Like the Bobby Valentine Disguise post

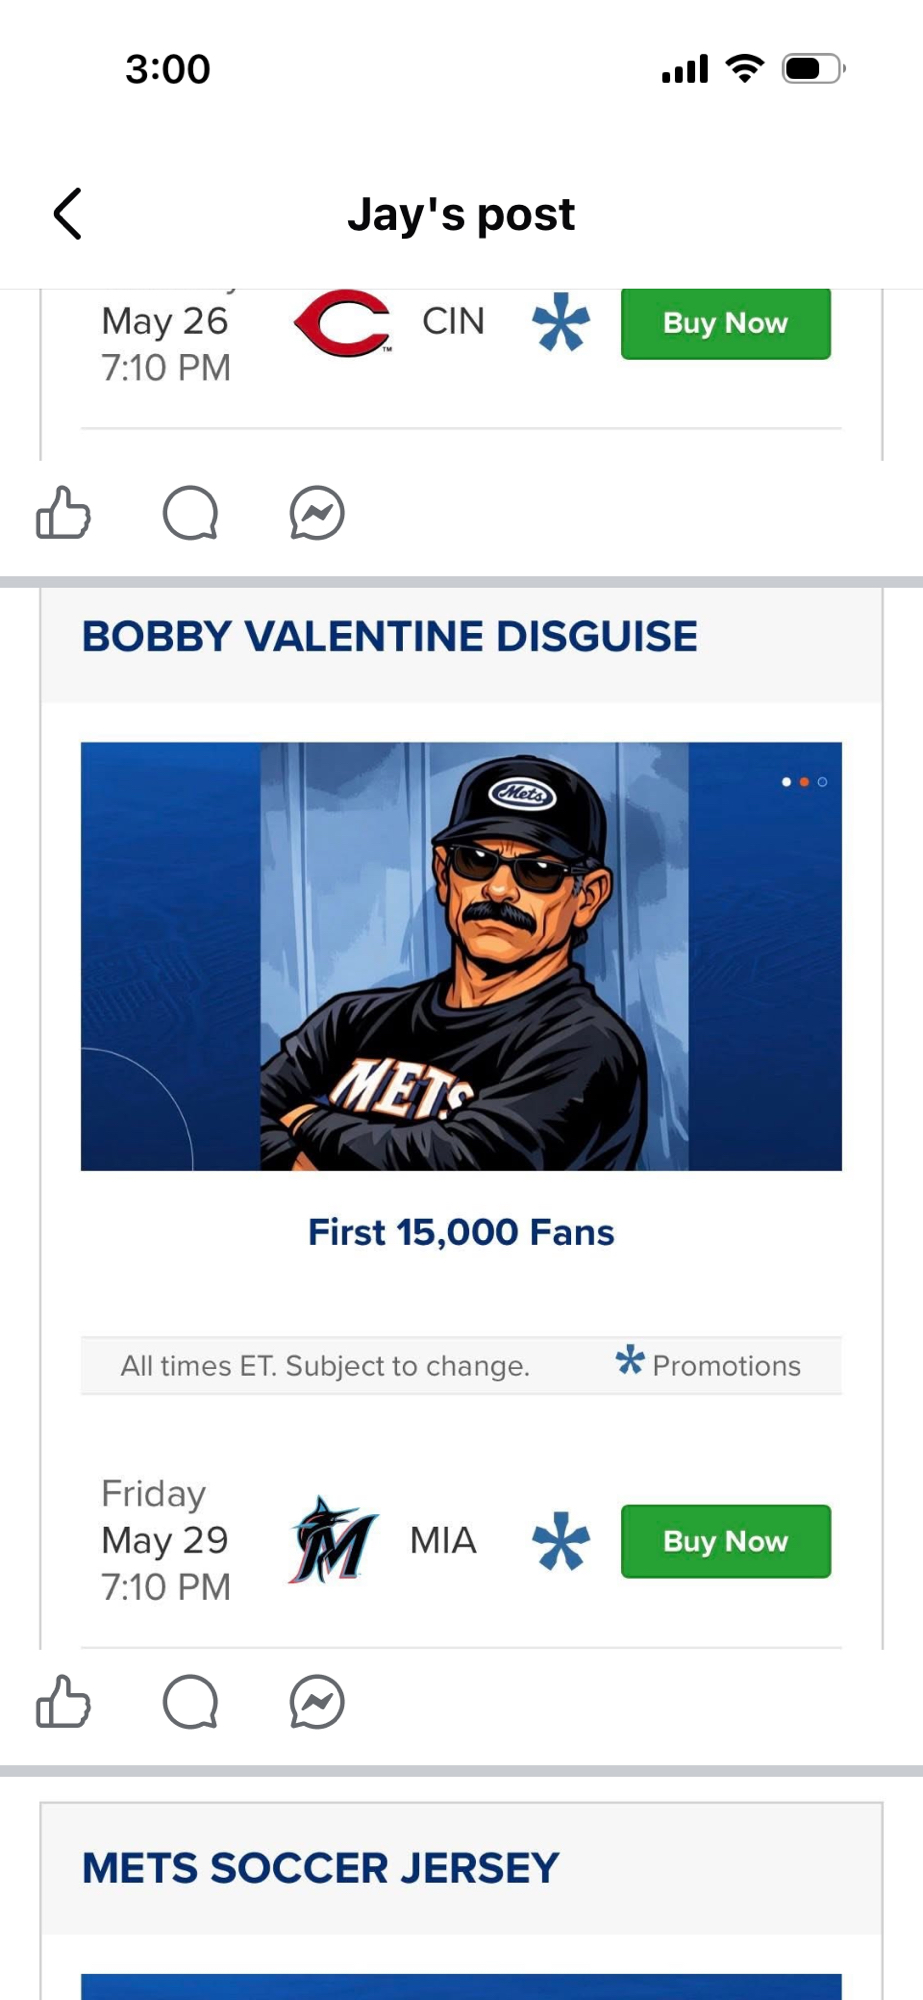point(63,1702)
